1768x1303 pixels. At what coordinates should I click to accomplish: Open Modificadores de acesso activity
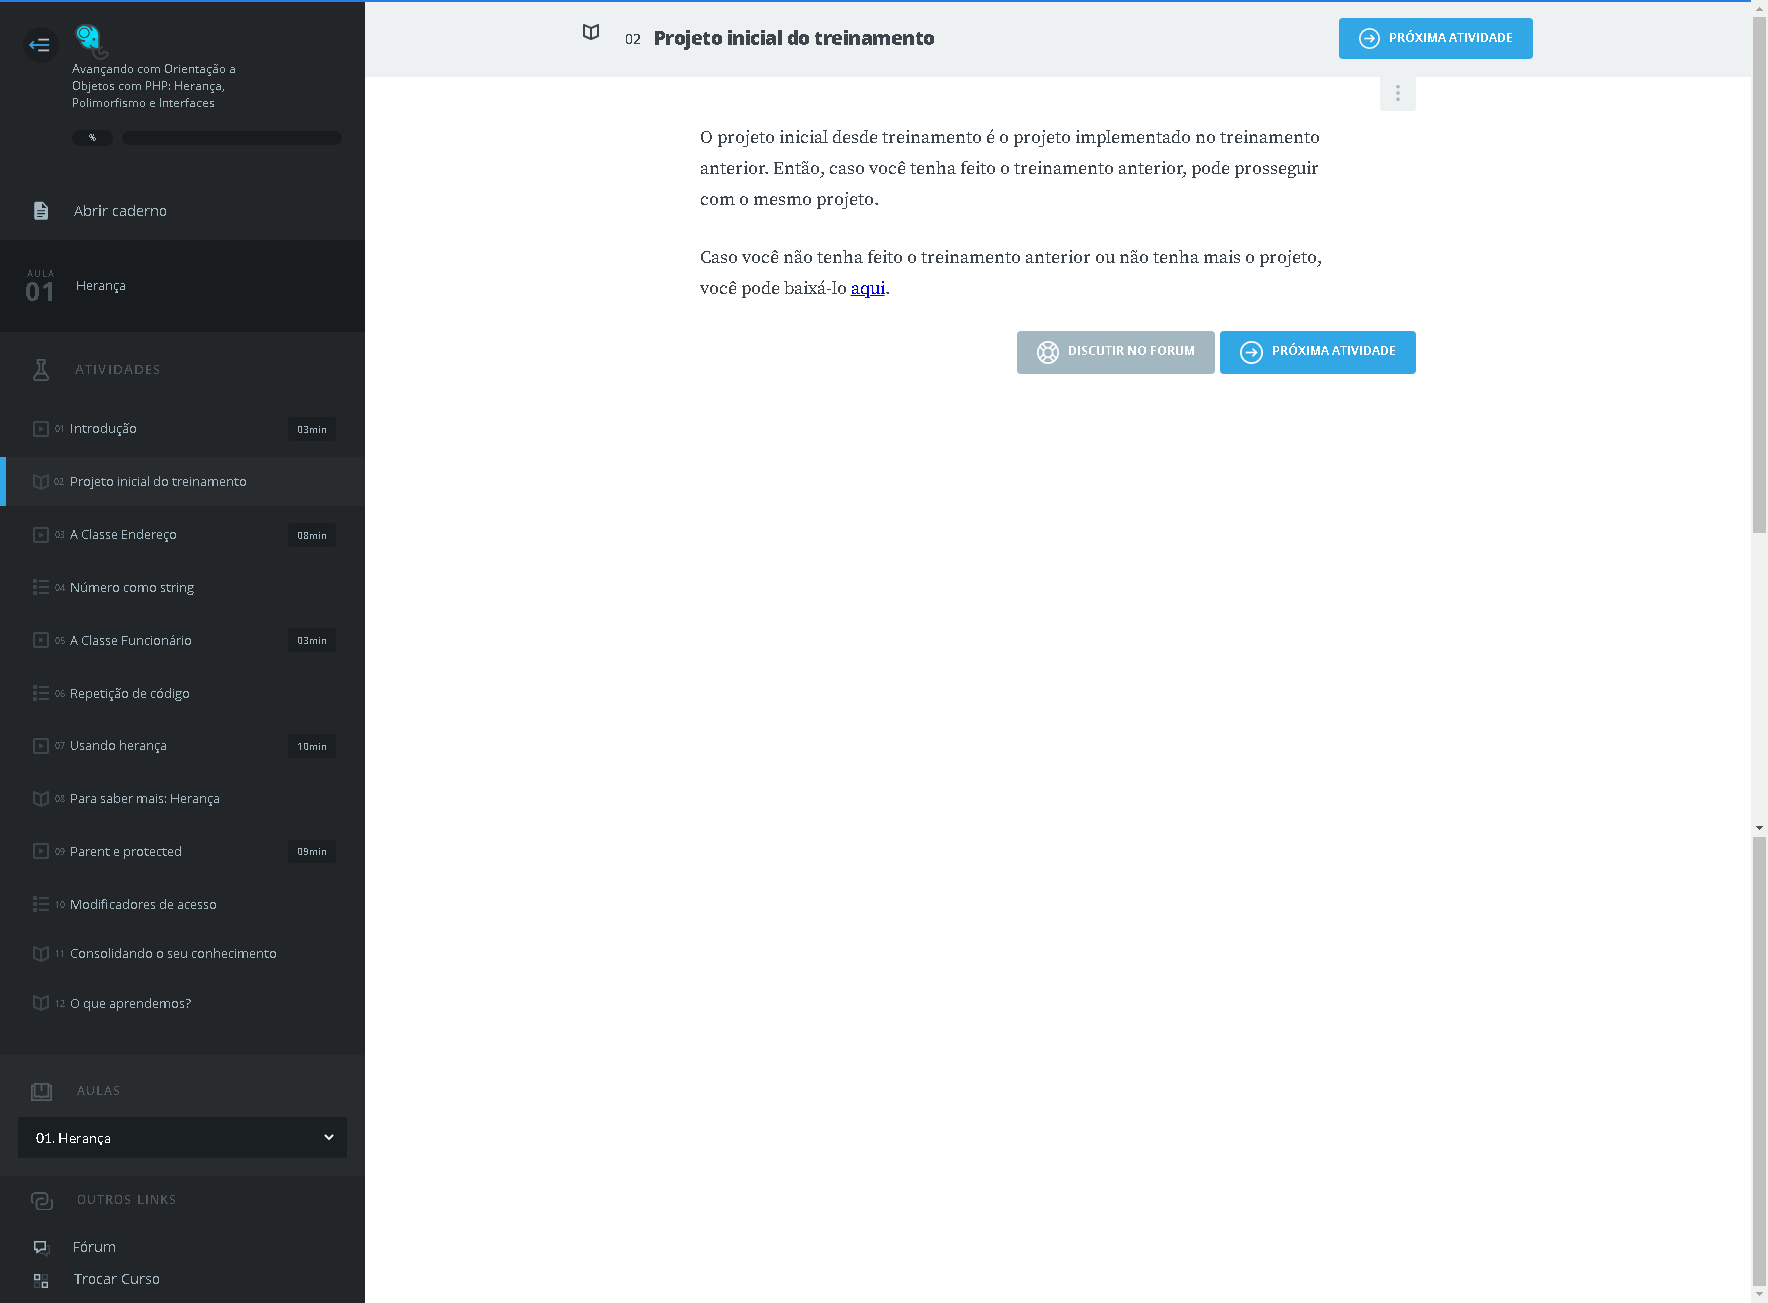click(143, 905)
